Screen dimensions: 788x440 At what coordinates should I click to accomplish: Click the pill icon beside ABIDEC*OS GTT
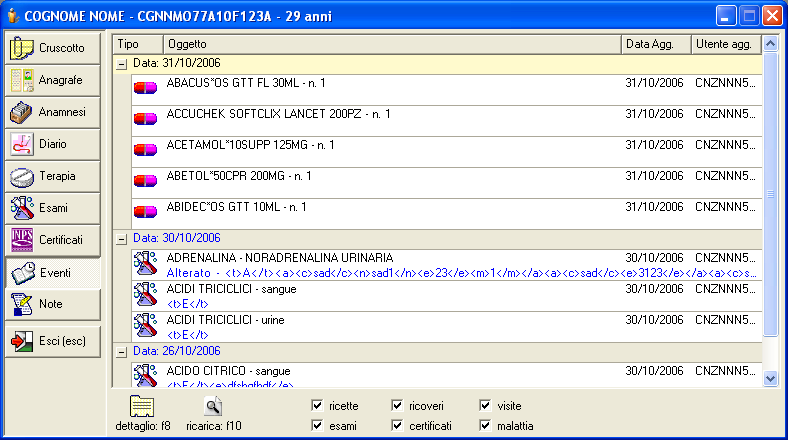[146, 212]
